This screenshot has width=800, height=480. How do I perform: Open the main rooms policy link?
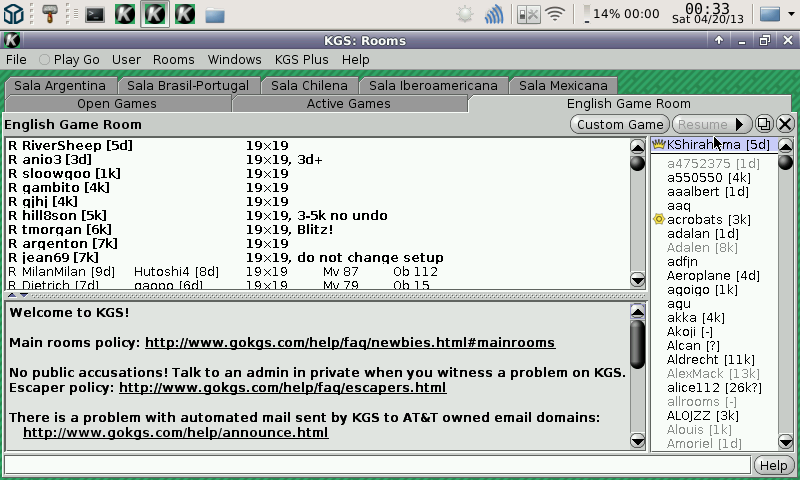coord(350,342)
